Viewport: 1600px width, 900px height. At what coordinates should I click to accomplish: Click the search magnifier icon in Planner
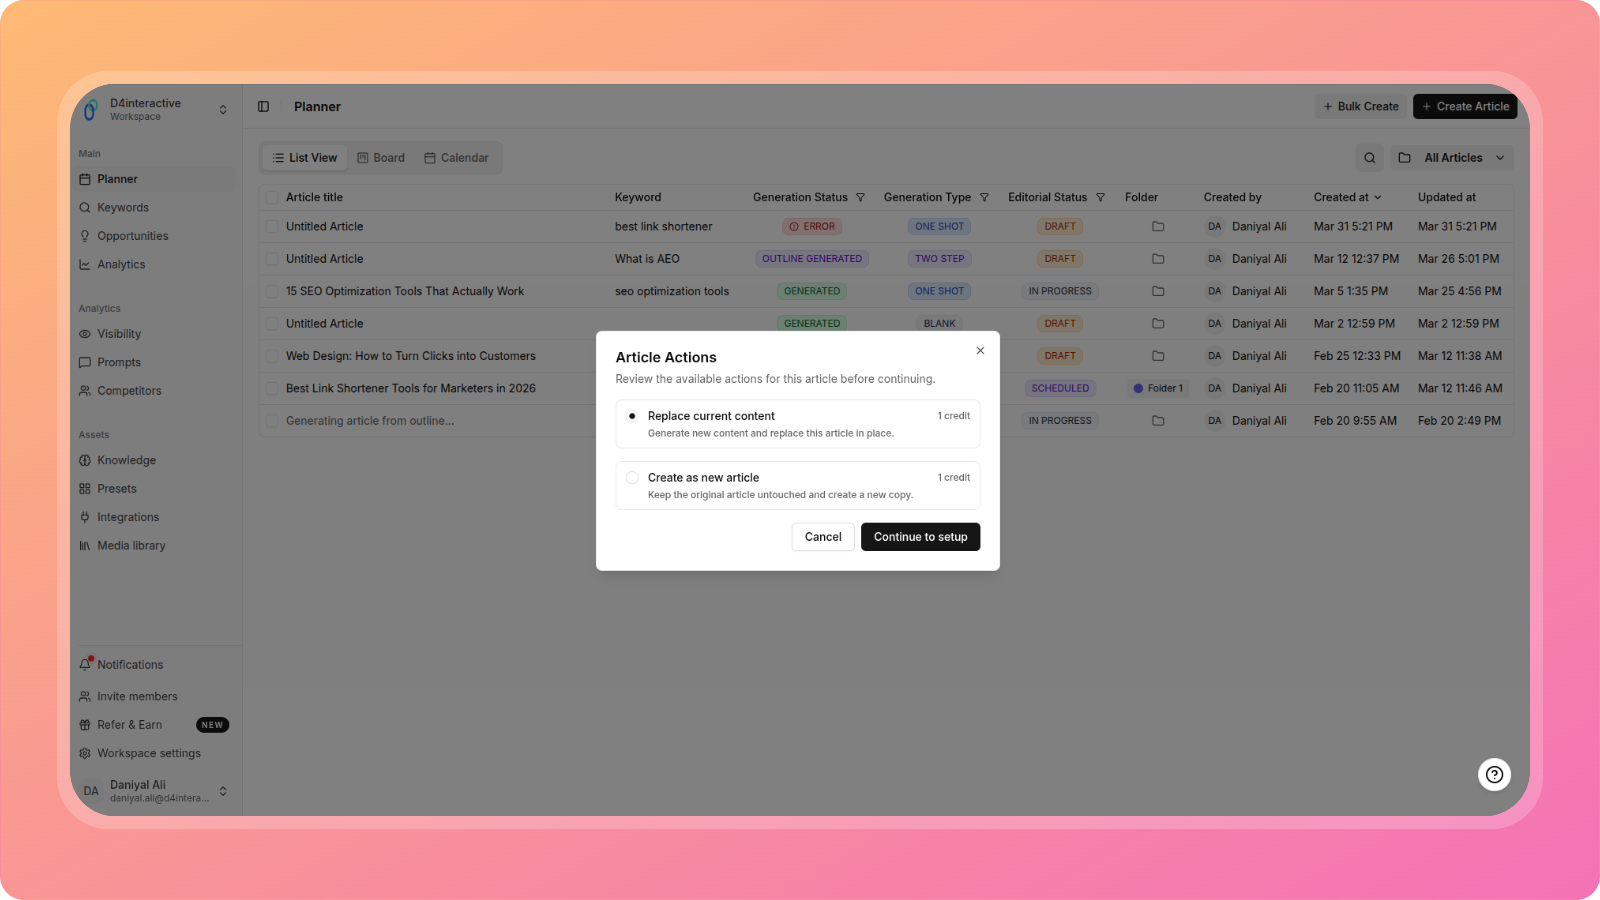click(1369, 158)
